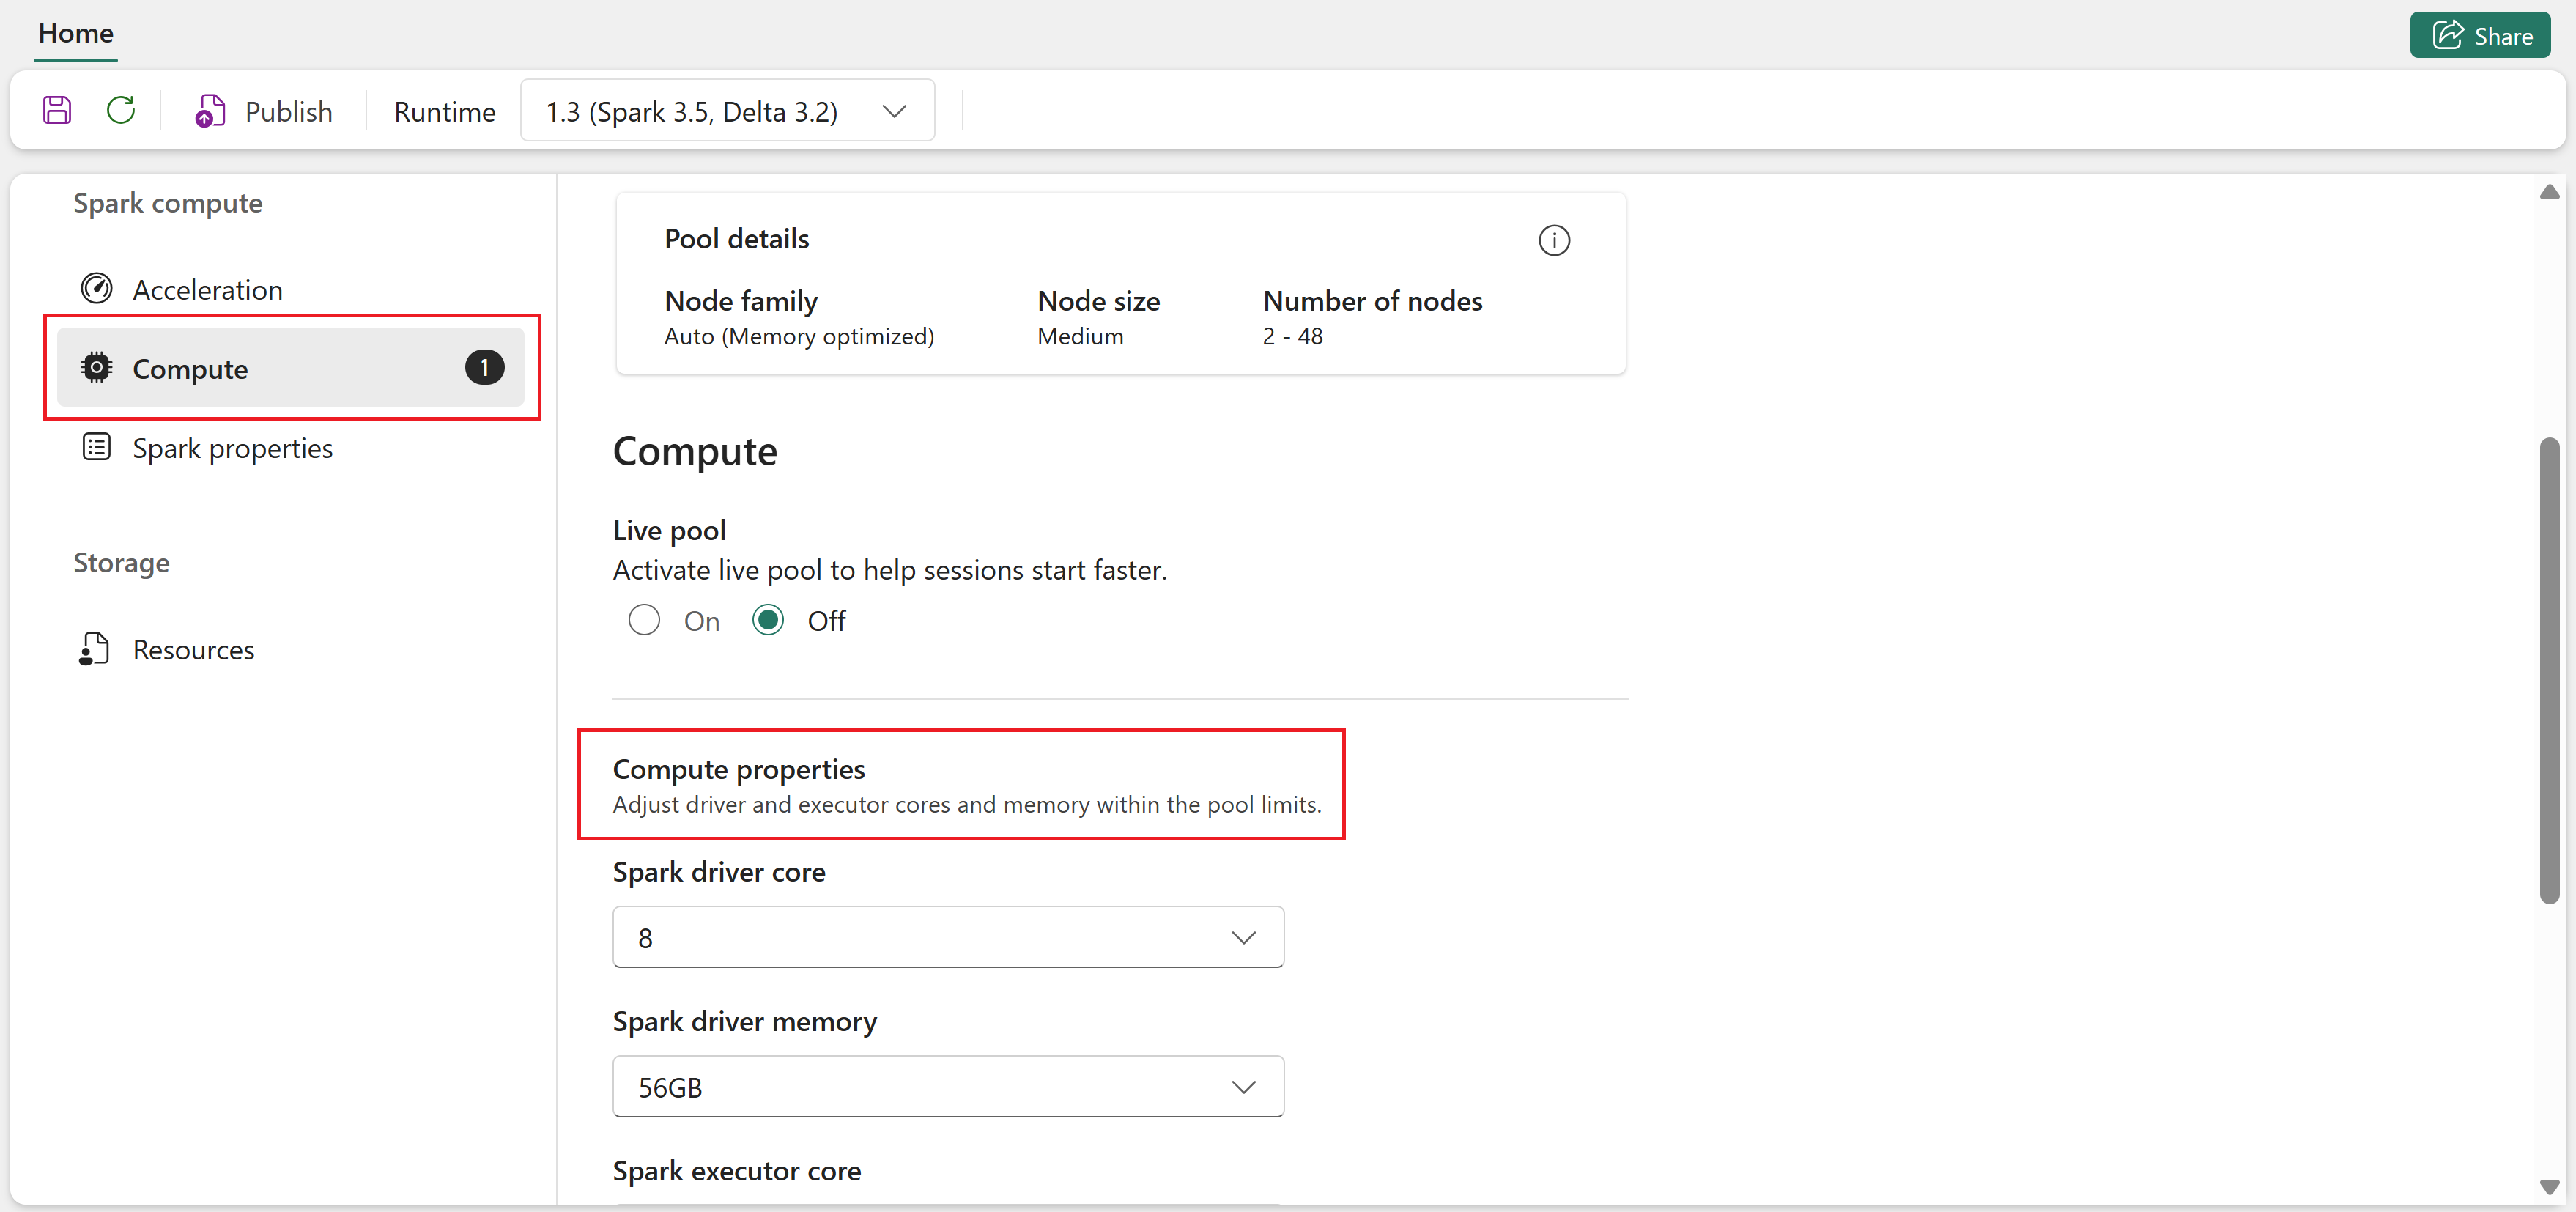Screen dimensions: 2576x1212
Task: Open the Runtime version dropdown
Action: 727,110
